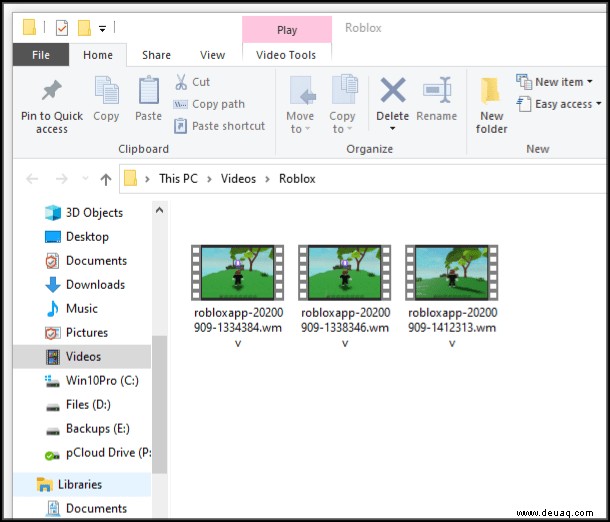Click the folder icon in title bar
The image size is (610, 522).
pos(30,28)
